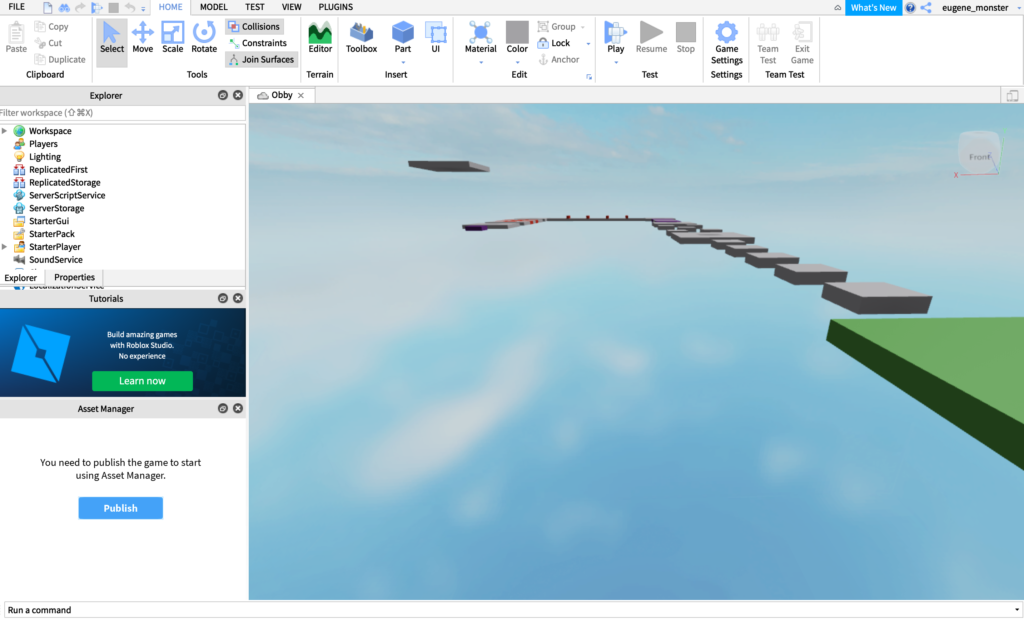Click the Filter workspace field
Viewport: 1024px width, 620px height.
click(122, 113)
